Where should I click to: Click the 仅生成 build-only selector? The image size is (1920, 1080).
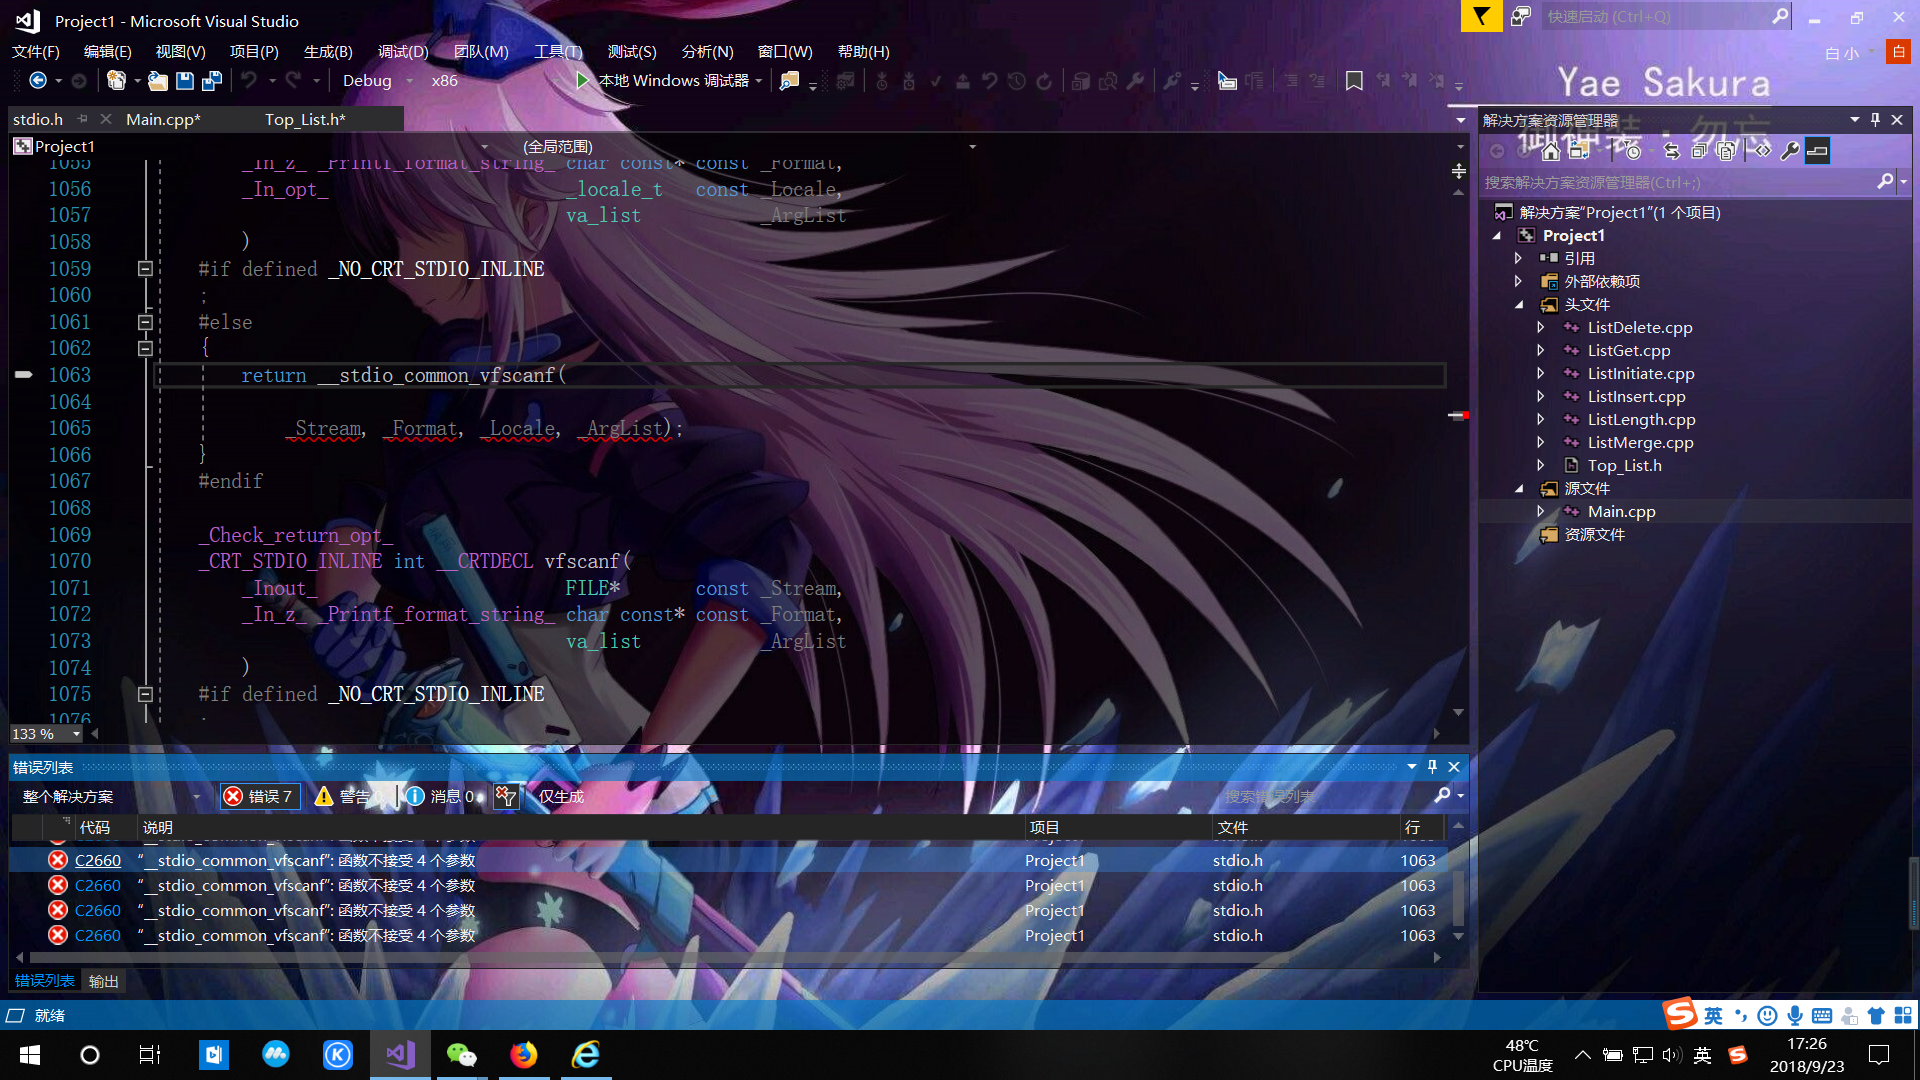(561, 796)
